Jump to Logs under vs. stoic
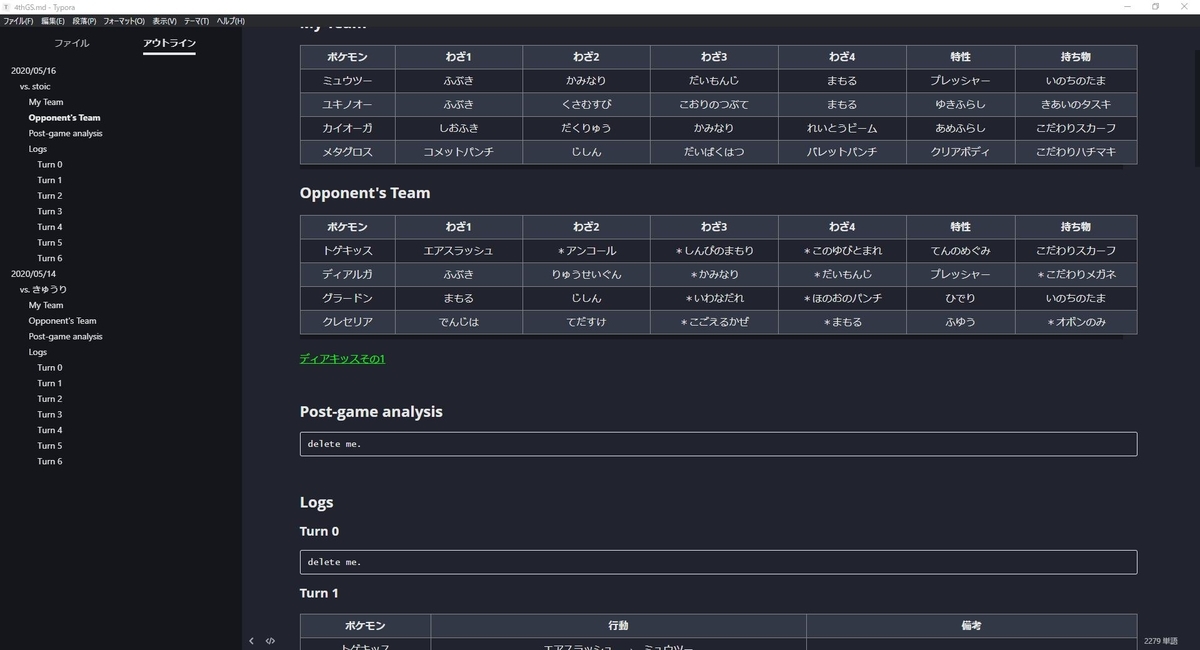 point(38,149)
